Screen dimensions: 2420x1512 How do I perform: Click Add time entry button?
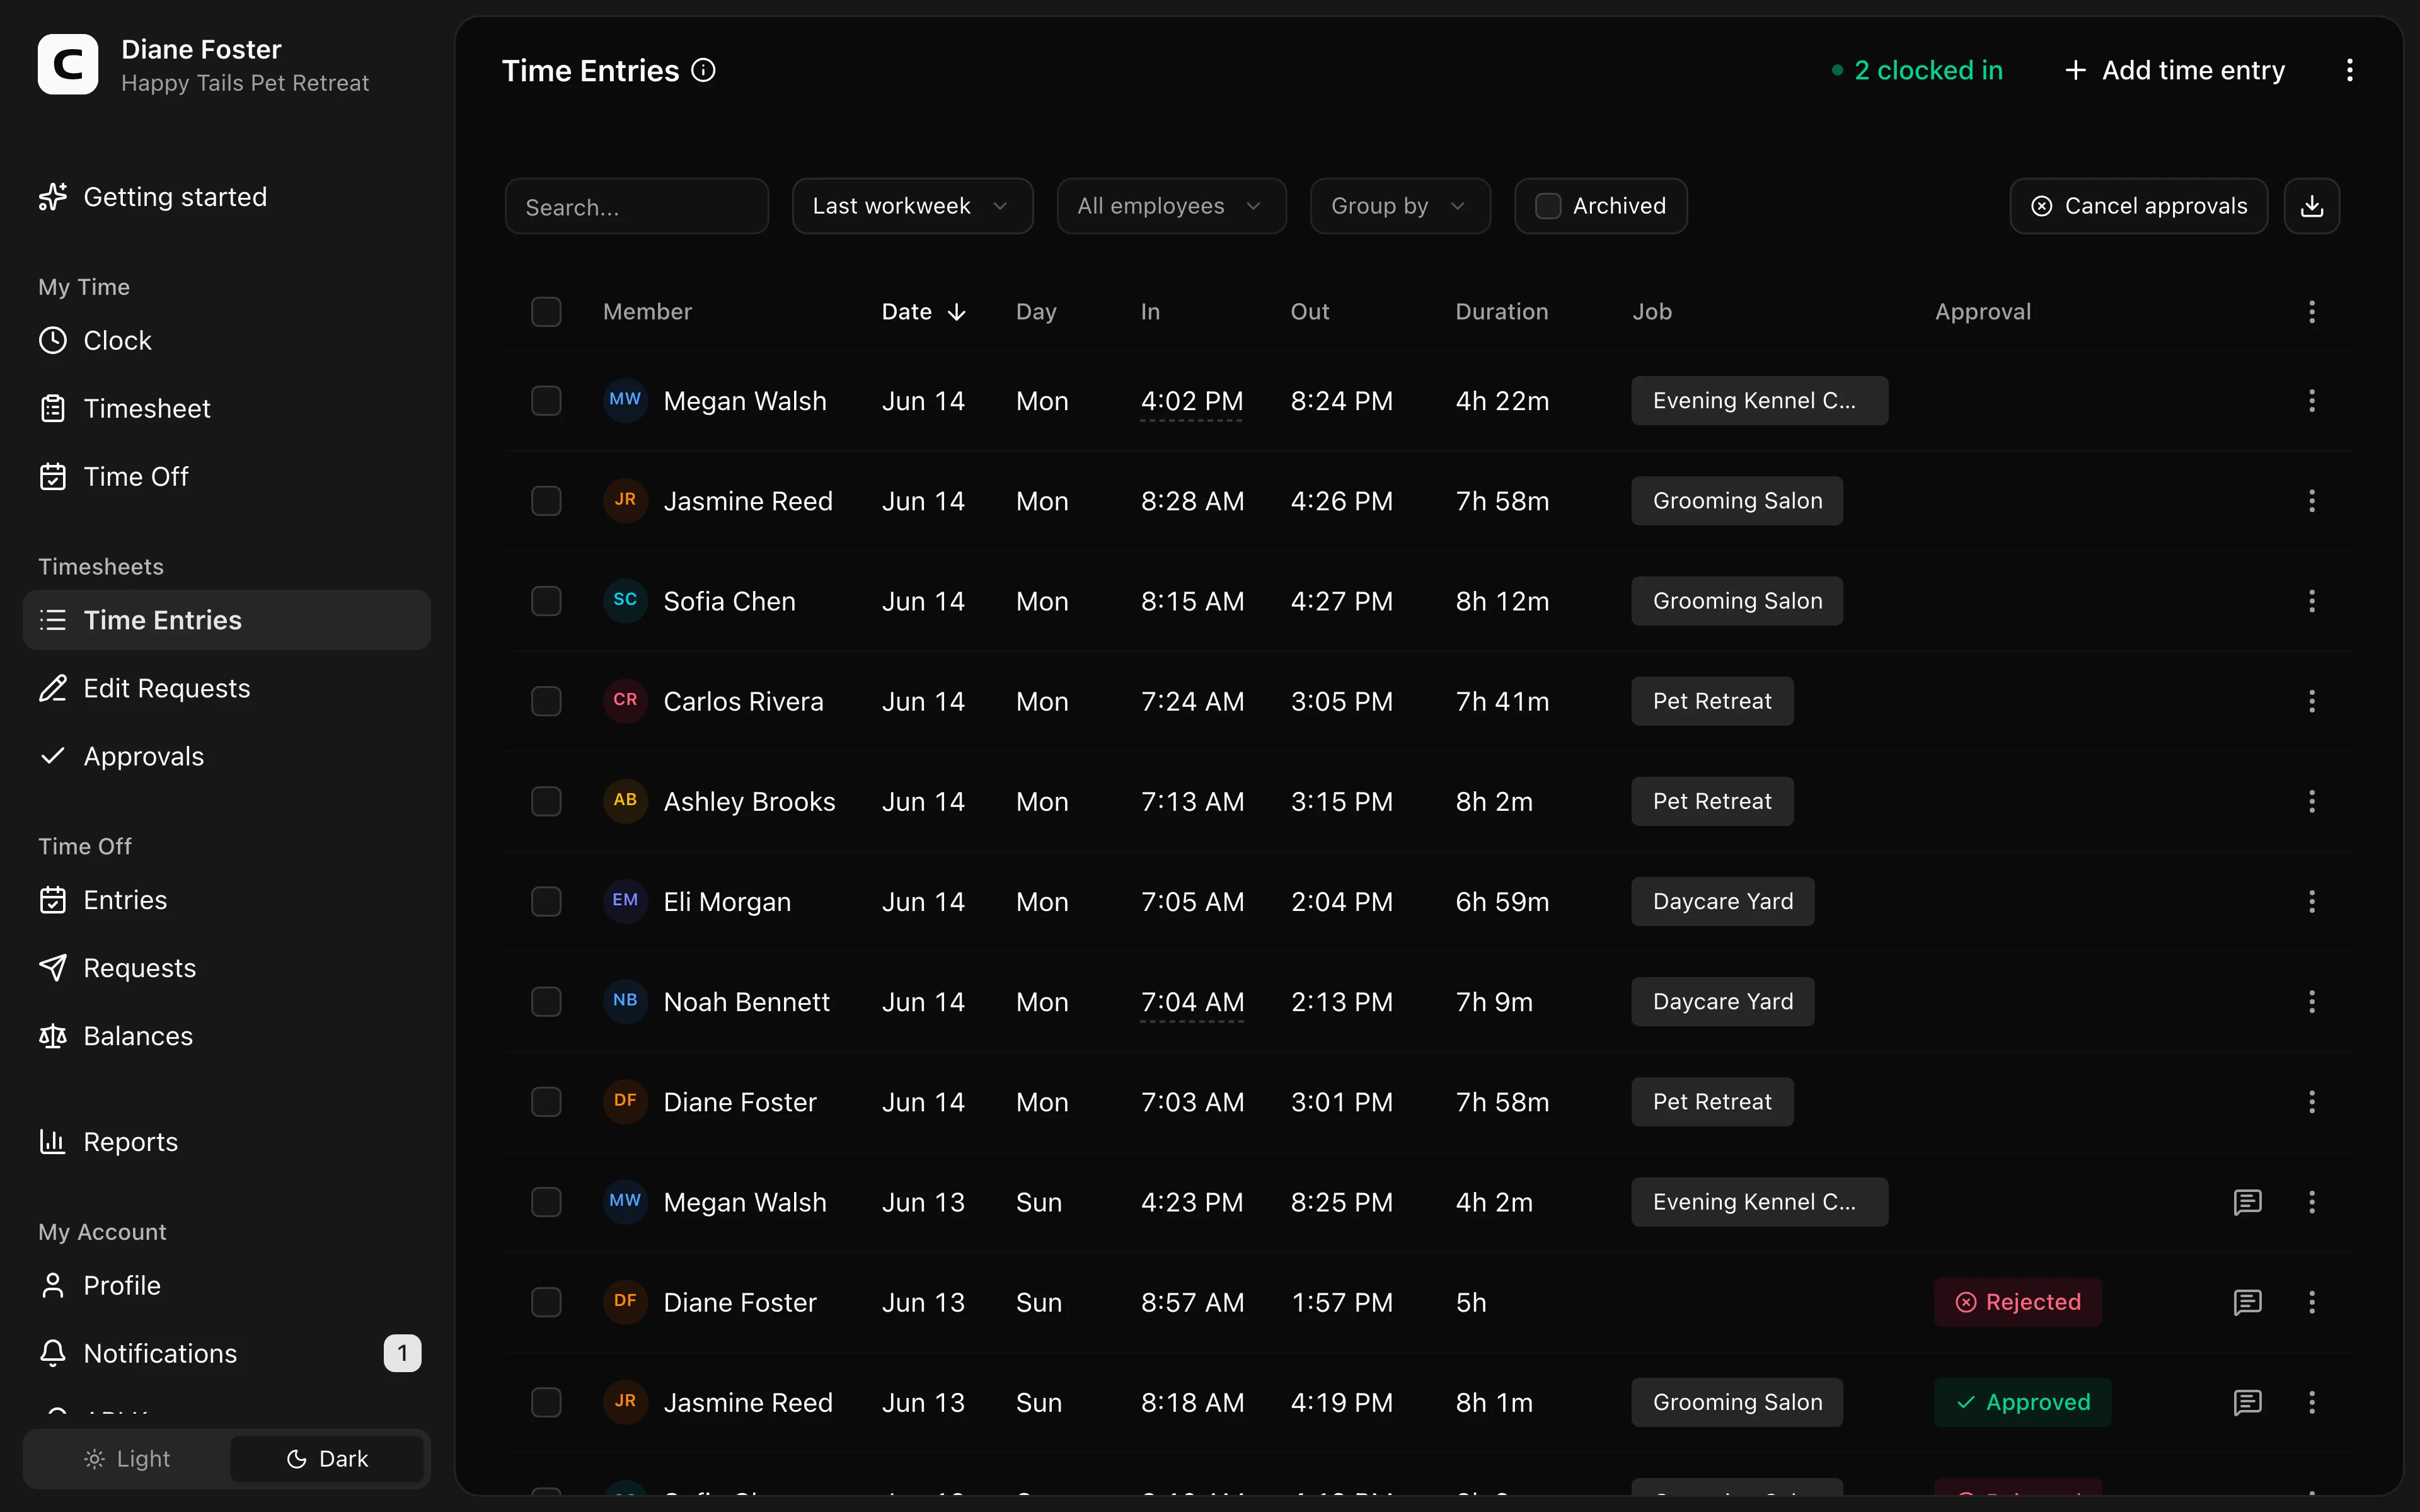coord(2175,70)
